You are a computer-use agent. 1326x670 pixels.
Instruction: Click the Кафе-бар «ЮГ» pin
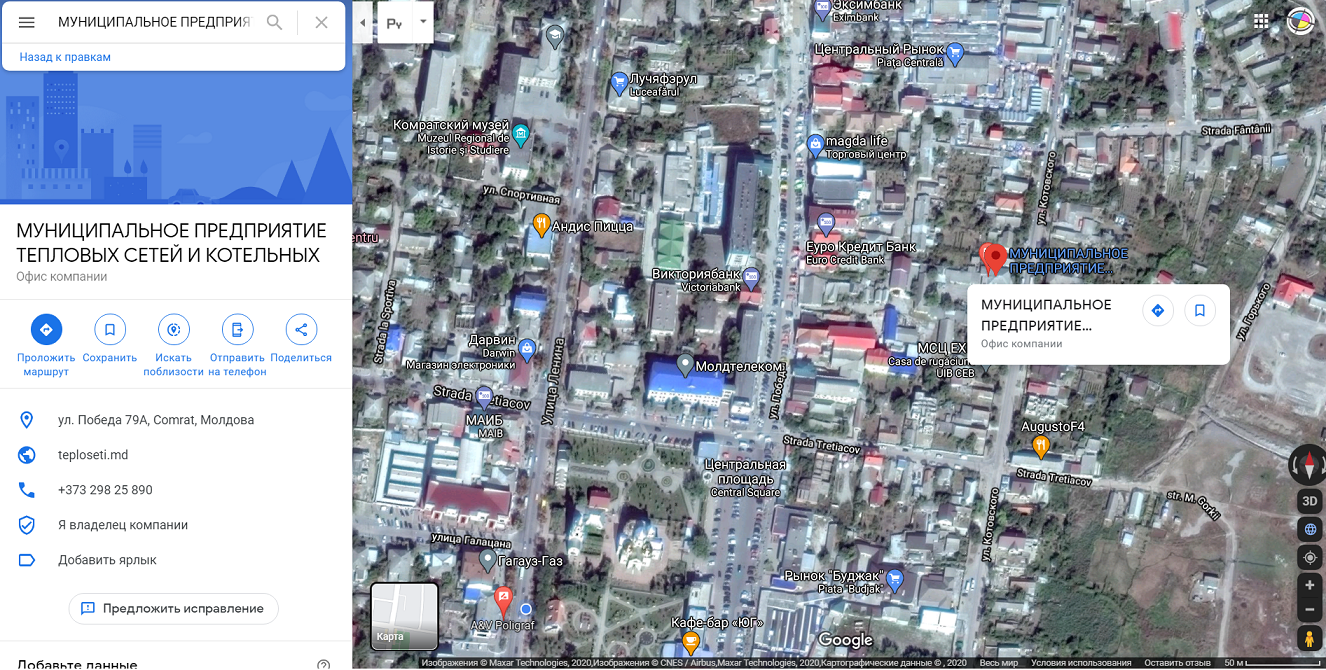[690, 644]
